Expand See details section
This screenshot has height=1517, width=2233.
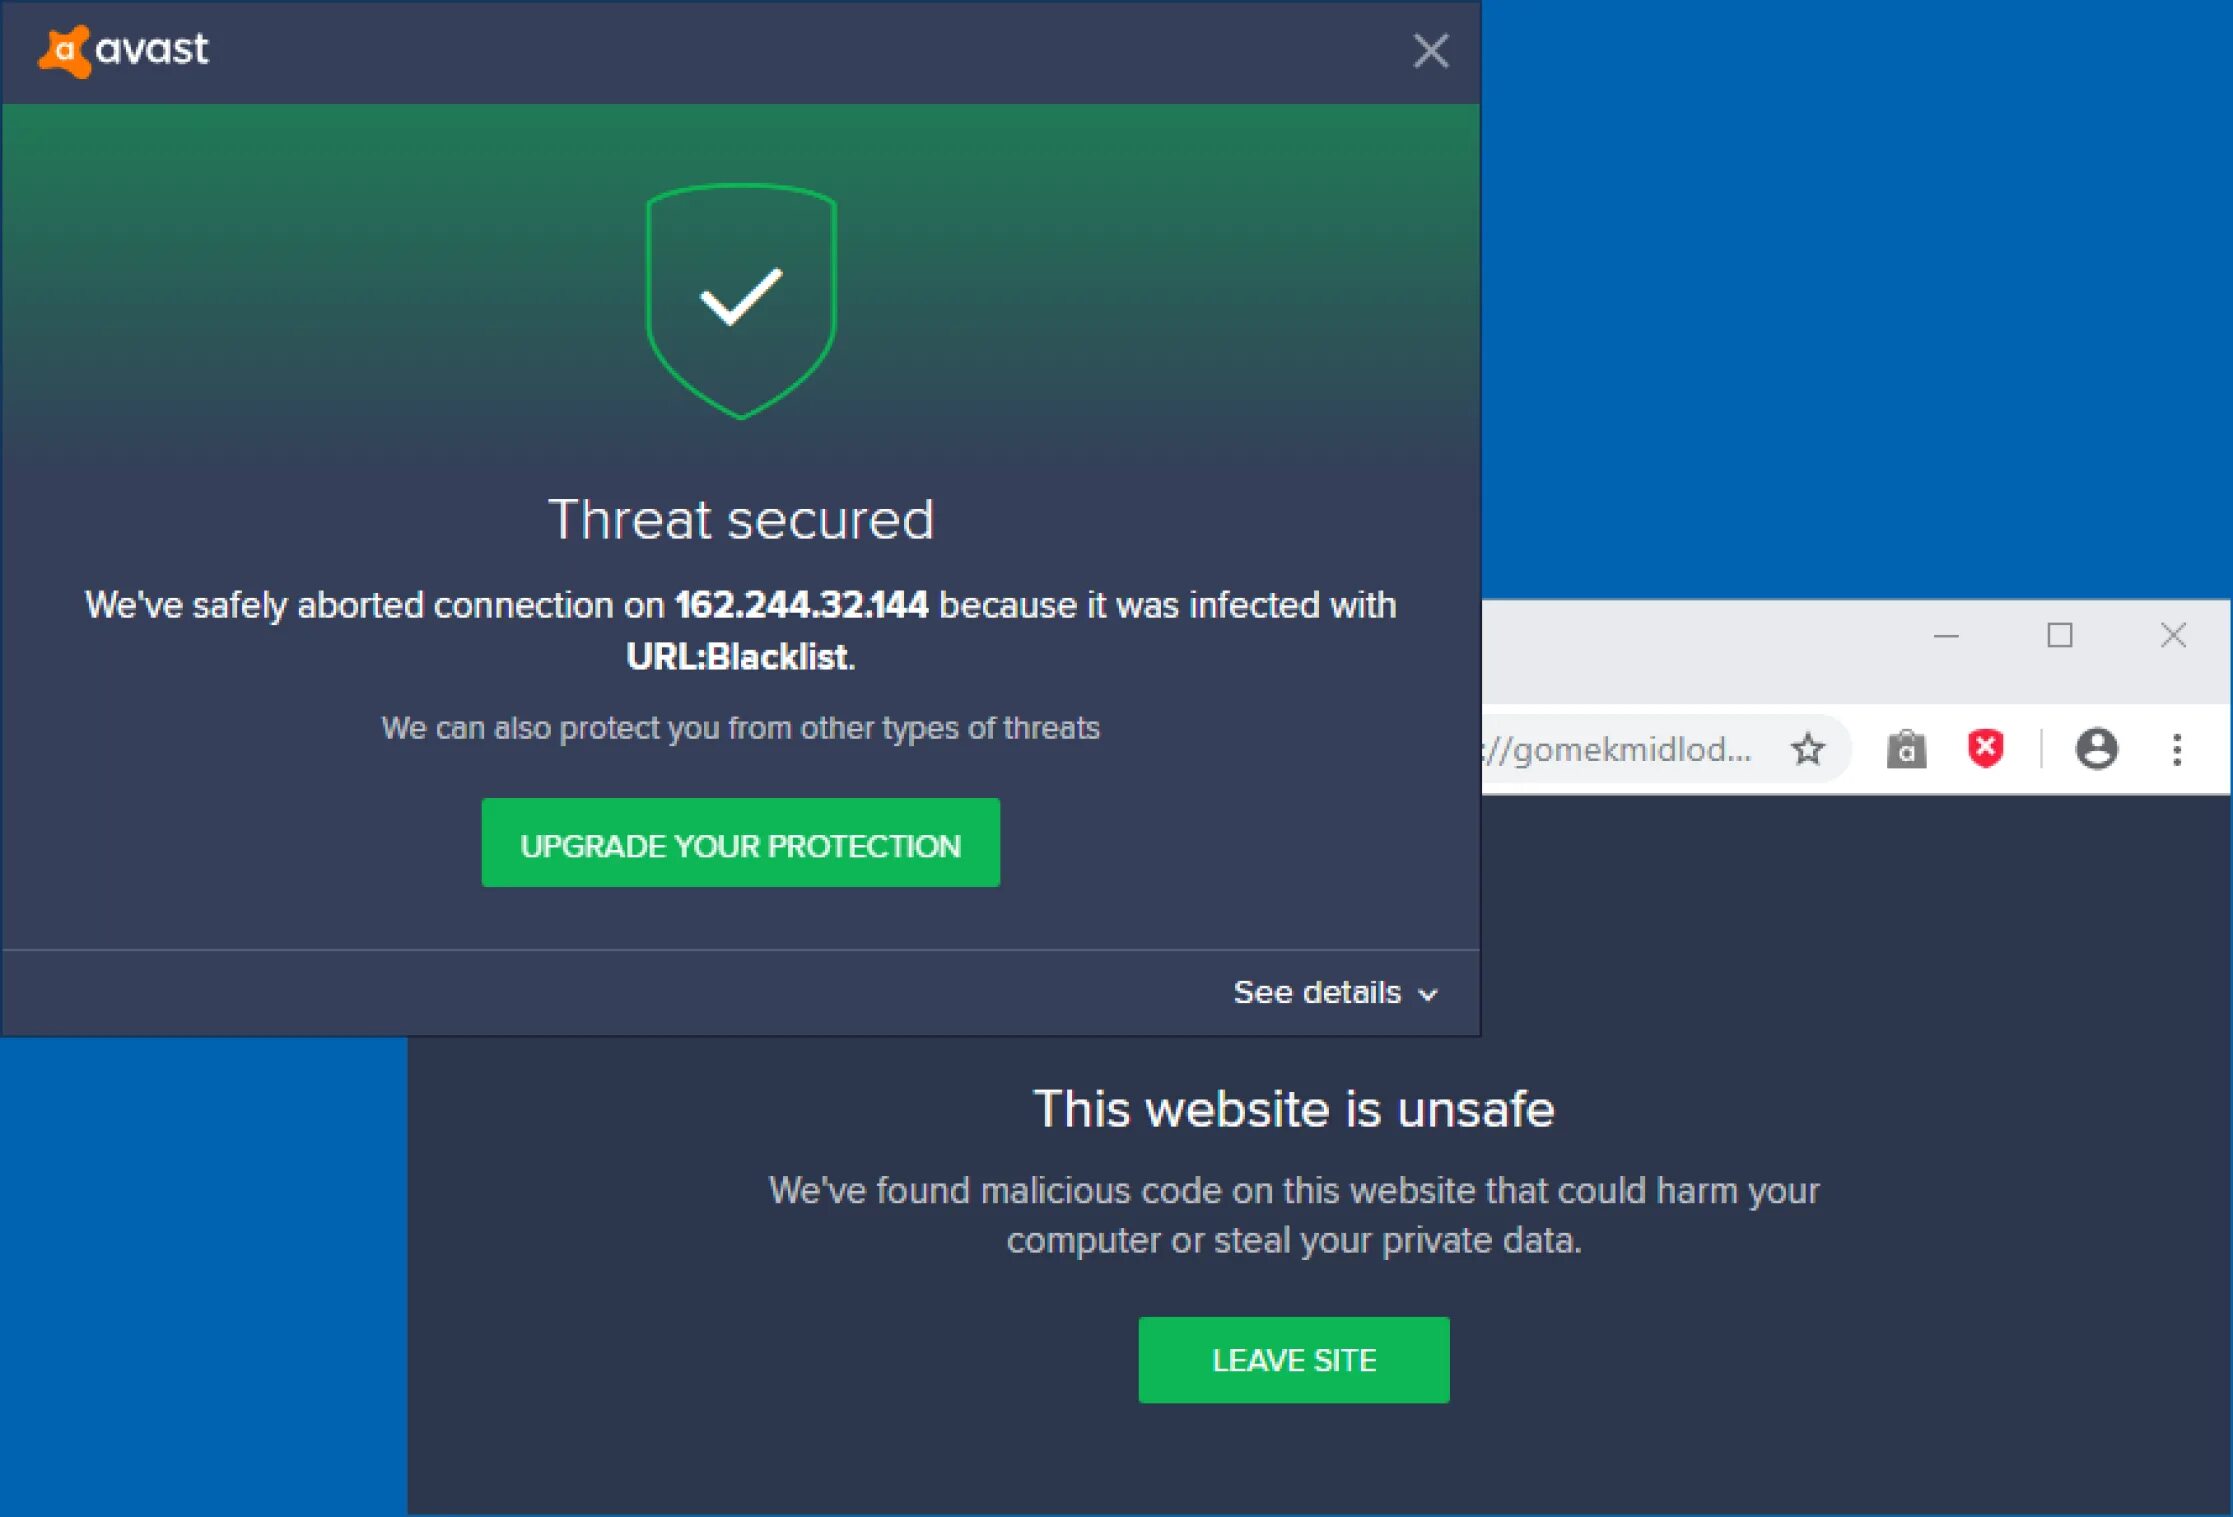(1335, 992)
